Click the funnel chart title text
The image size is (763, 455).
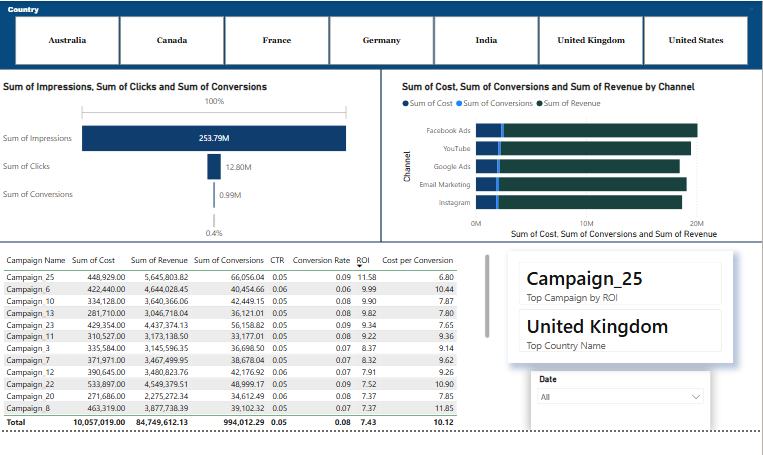(x=135, y=87)
